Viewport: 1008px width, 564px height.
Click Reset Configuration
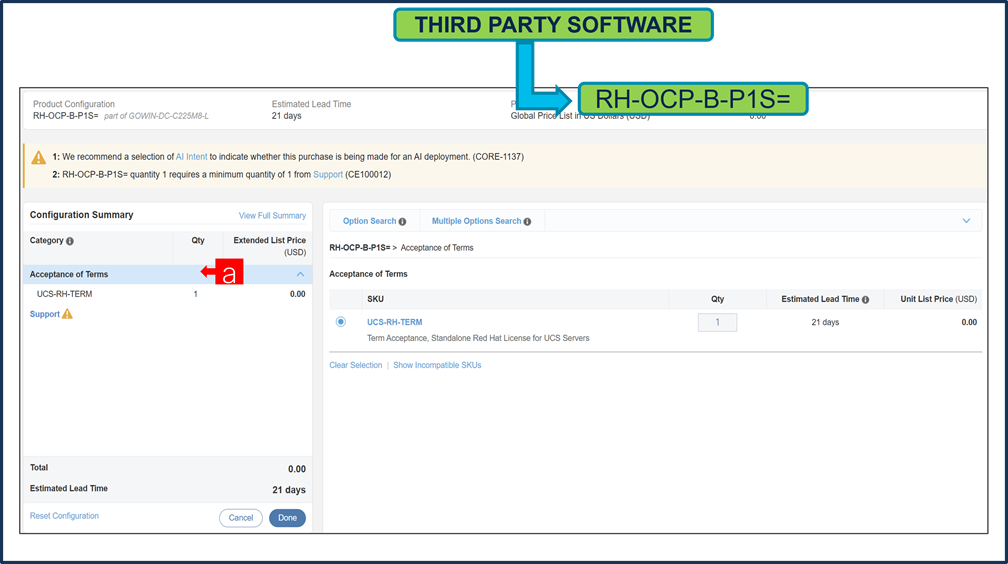[x=64, y=516]
